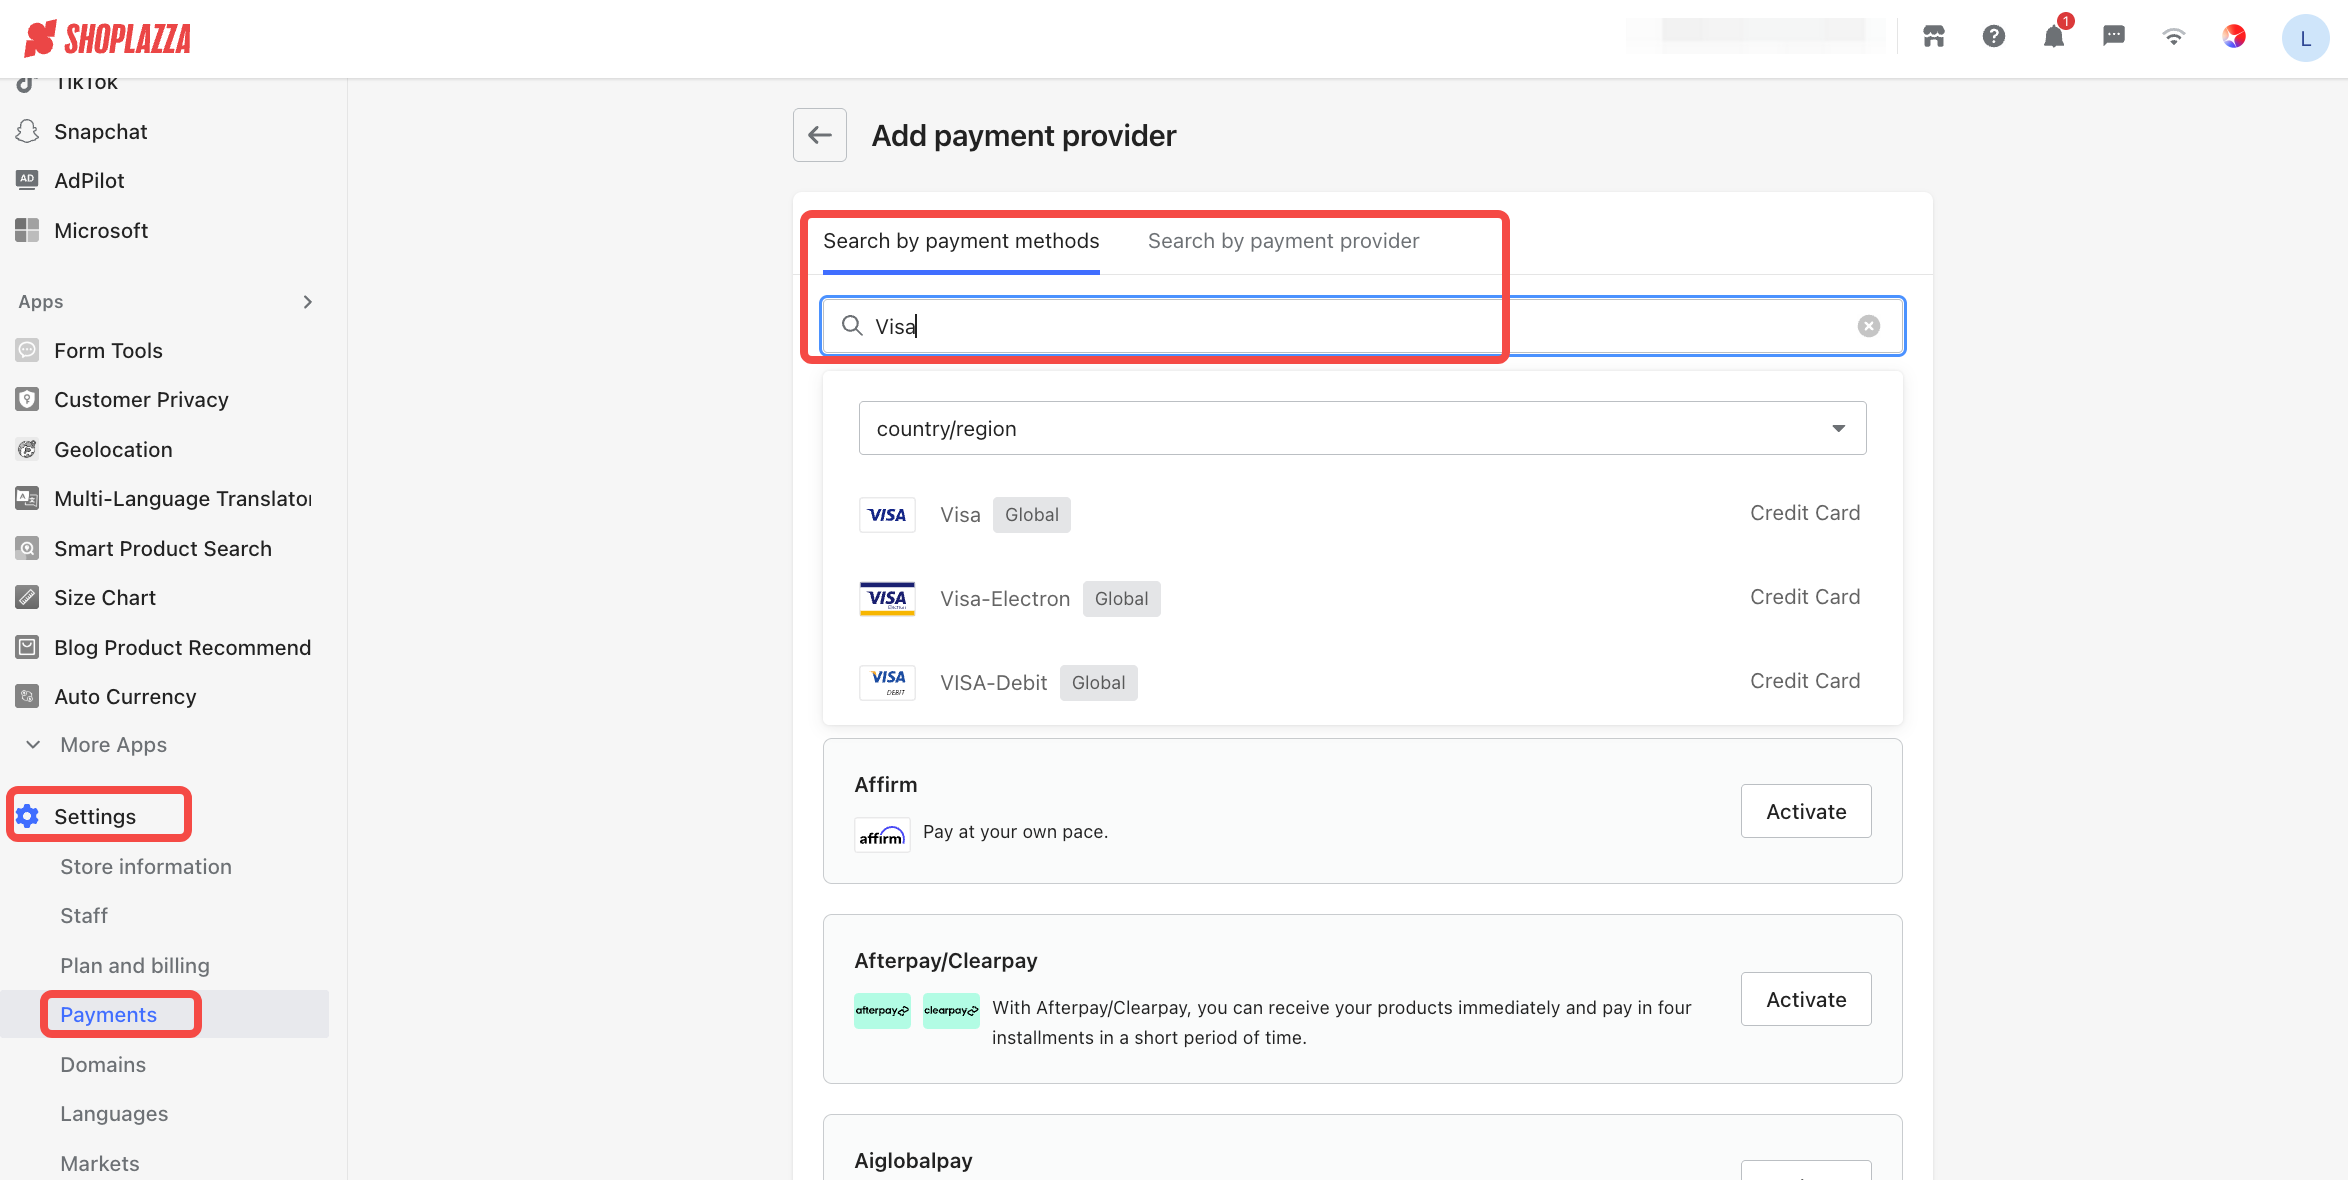The image size is (2348, 1180).
Task: Click the Aiglobalpay provider heading
Action: click(913, 1160)
